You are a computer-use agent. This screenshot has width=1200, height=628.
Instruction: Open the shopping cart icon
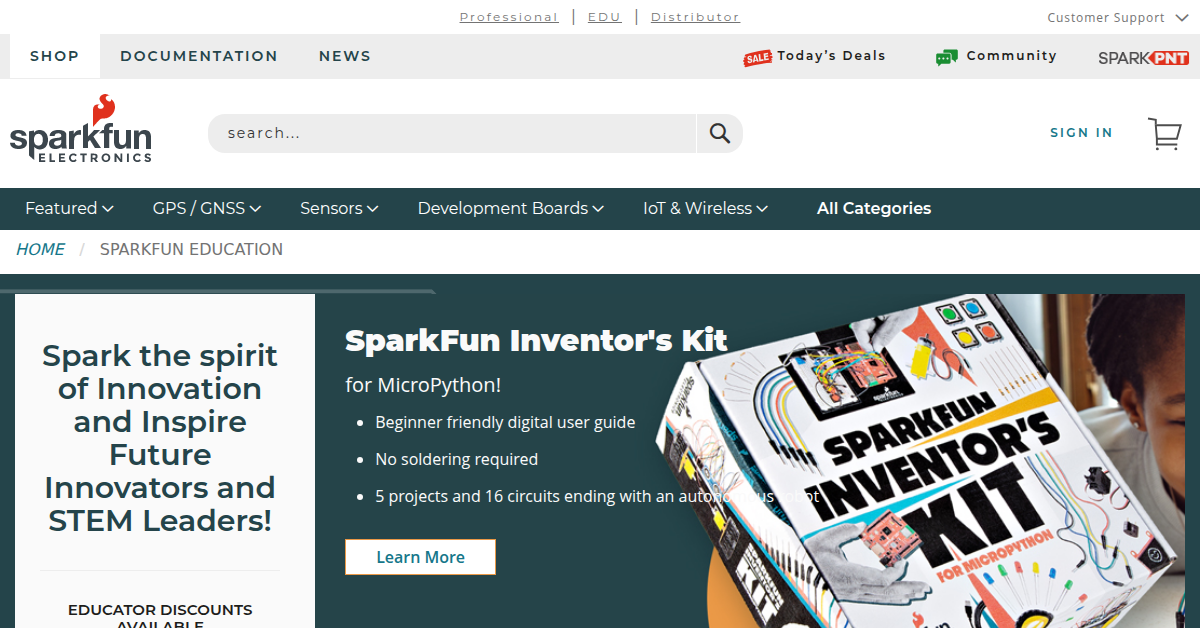pyautogui.click(x=1164, y=134)
